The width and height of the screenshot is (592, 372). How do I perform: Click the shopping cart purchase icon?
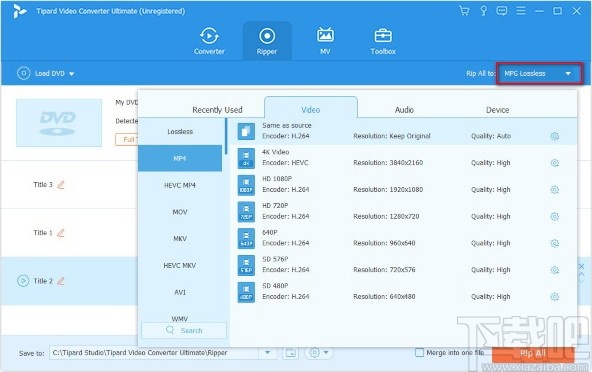click(x=464, y=11)
